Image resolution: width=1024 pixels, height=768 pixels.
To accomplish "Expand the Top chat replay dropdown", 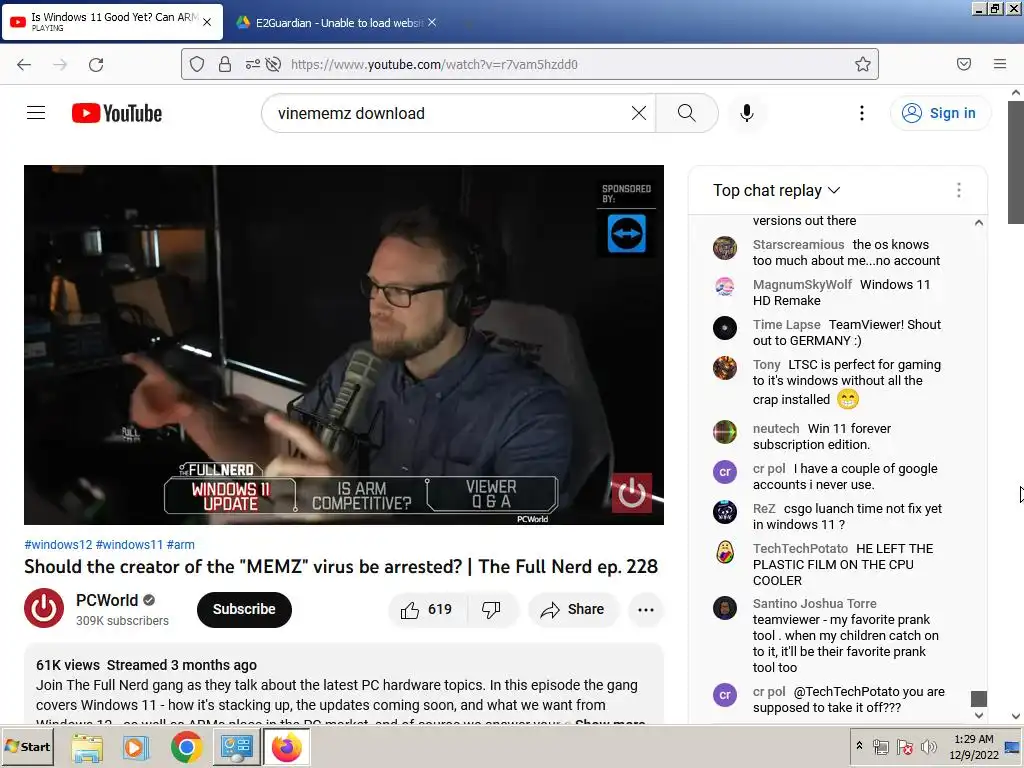I will pyautogui.click(x=776, y=190).
